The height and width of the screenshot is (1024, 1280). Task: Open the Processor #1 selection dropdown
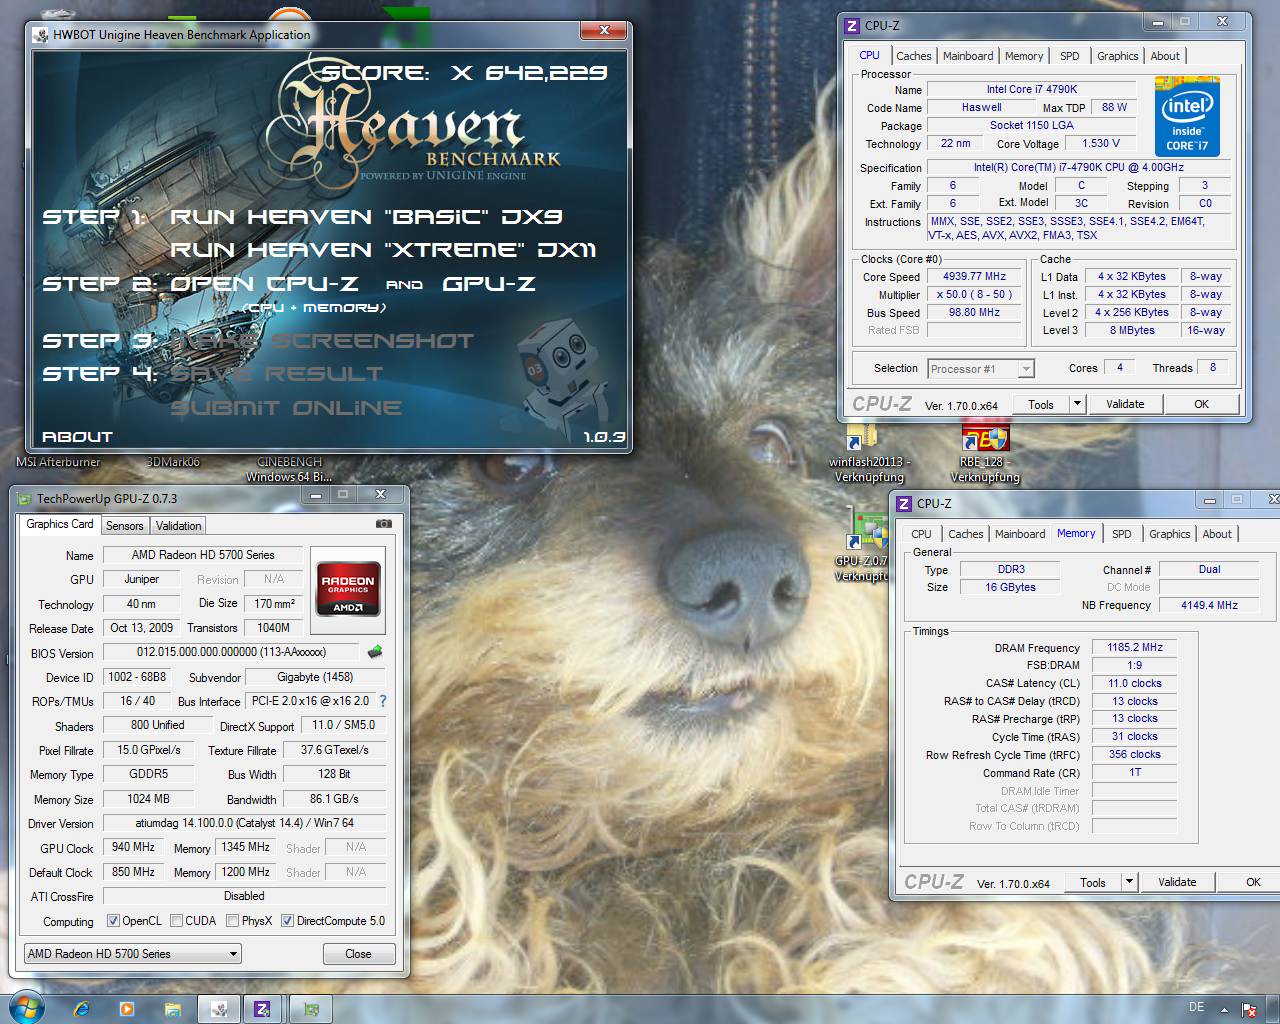(x=980, y=369)
